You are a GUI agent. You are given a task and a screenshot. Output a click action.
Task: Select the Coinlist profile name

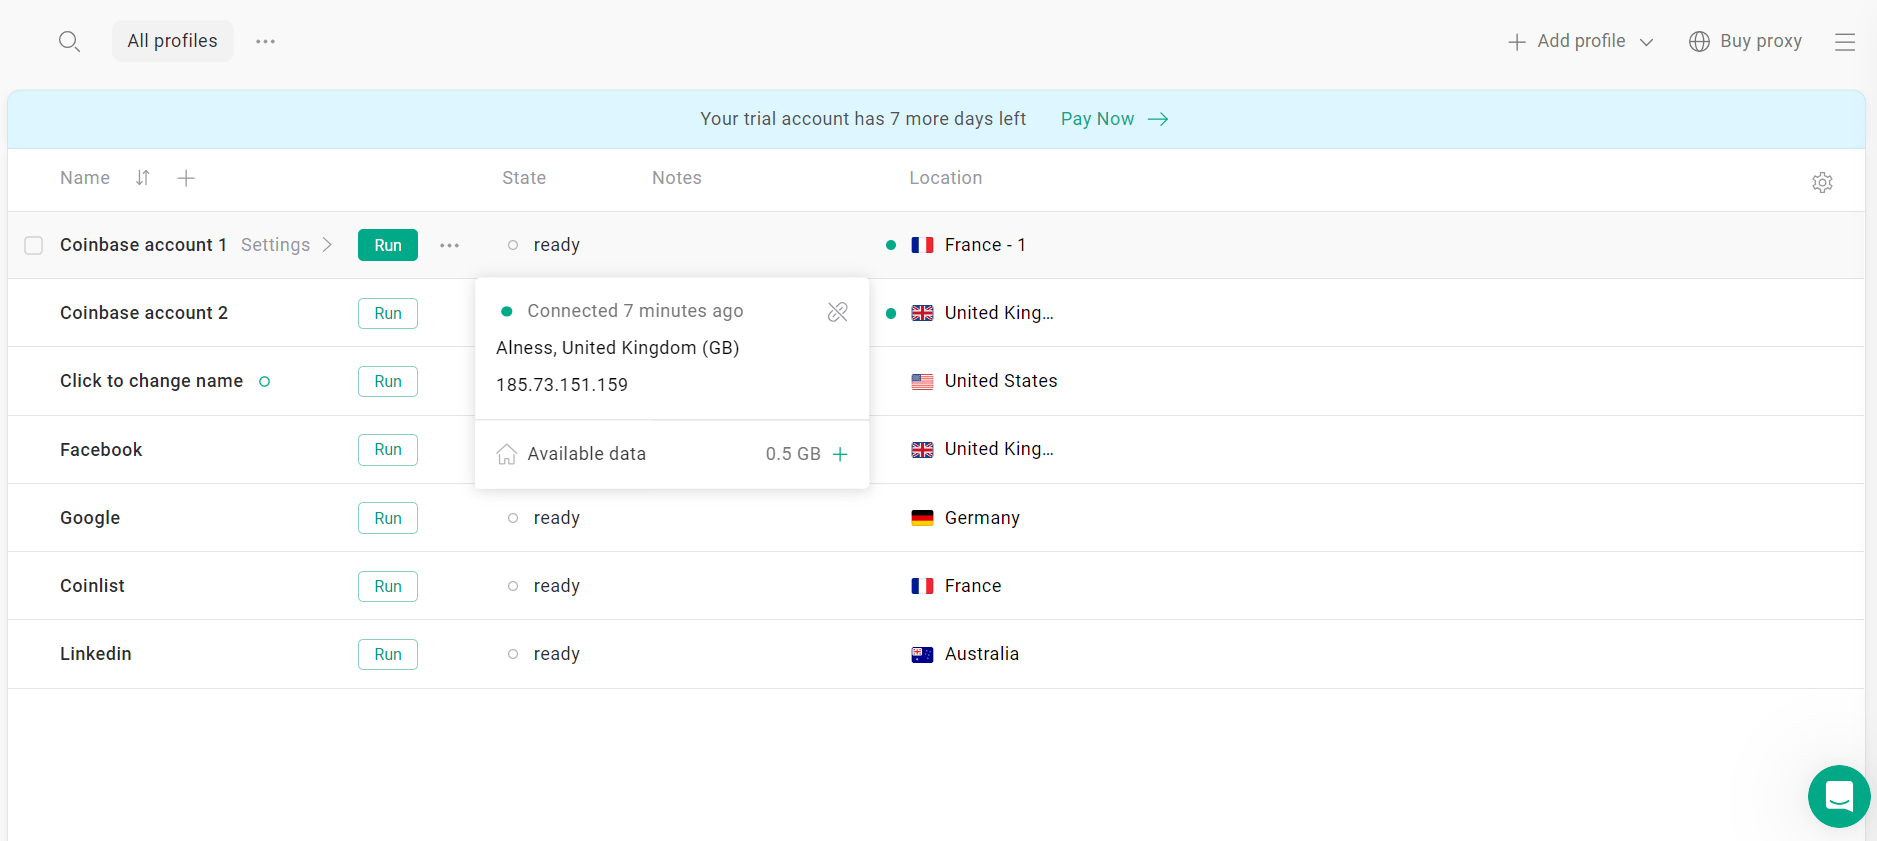(92, 586)
